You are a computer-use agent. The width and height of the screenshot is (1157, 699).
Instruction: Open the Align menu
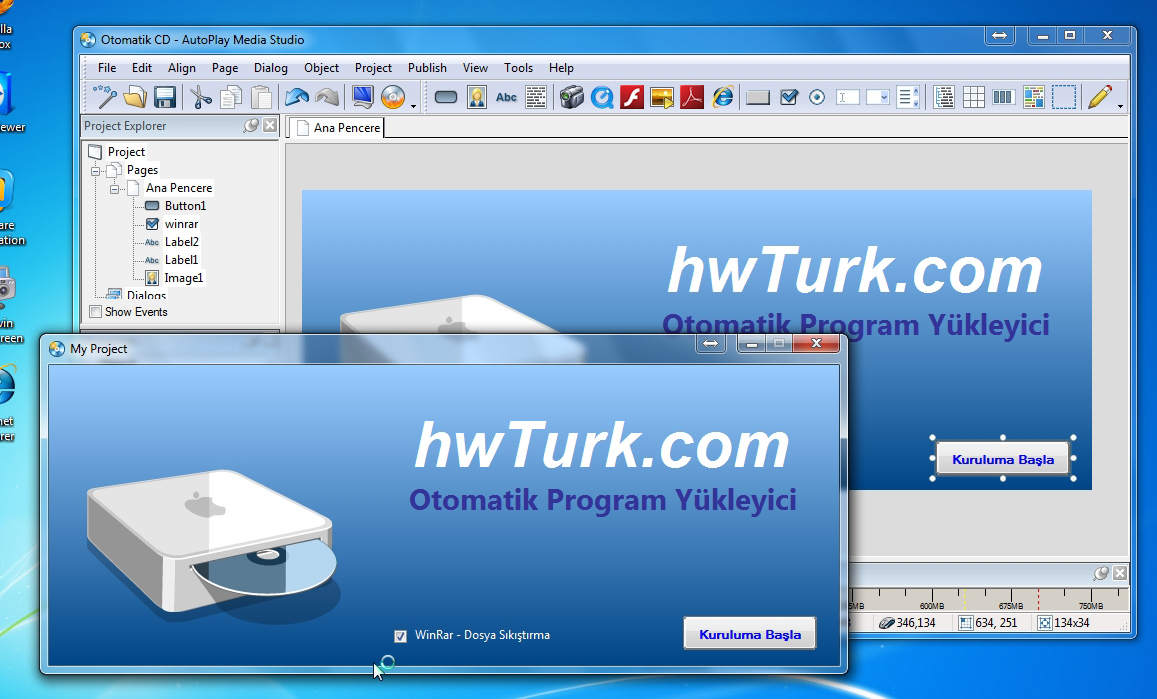182,68
